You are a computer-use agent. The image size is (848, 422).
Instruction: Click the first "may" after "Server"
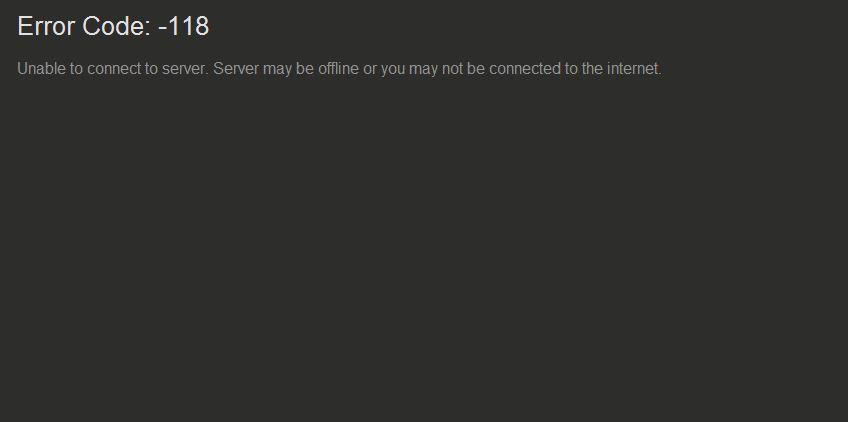click(x=277, y=69)
